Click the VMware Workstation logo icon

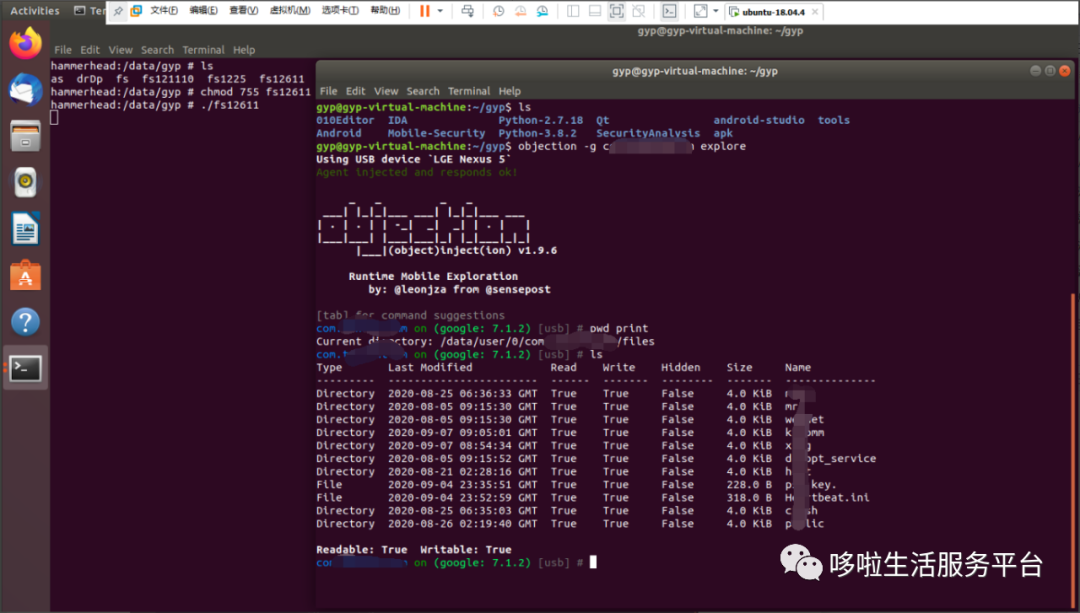[x=136, y=11]
